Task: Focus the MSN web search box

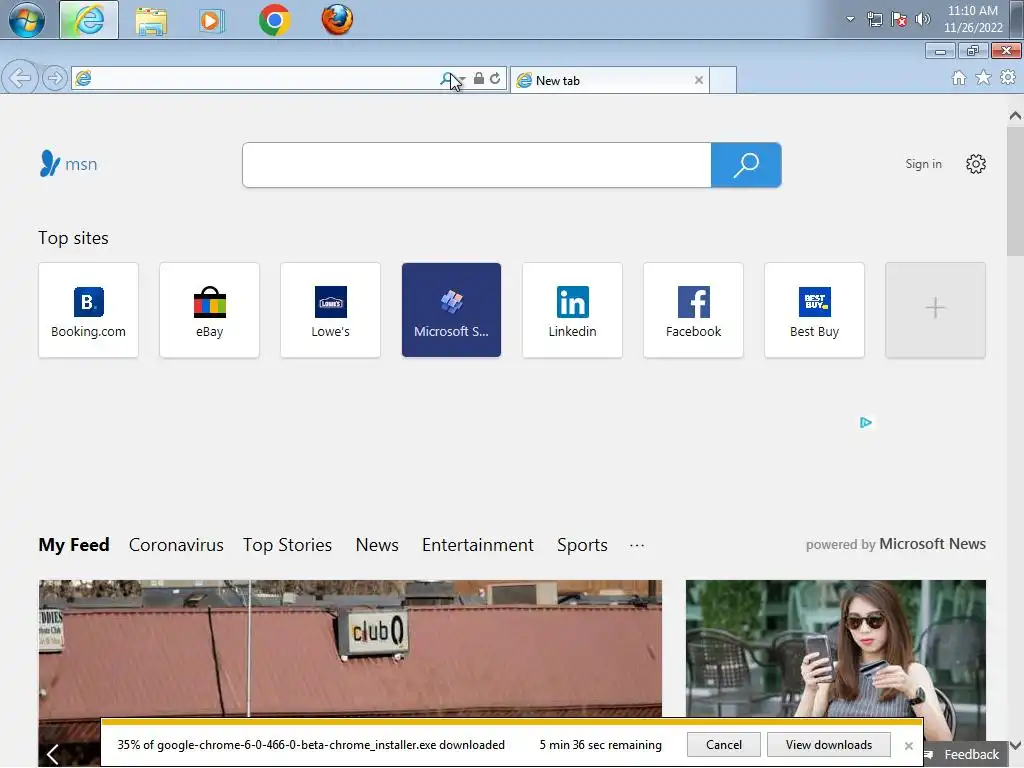Action: (x=477, y=165)
